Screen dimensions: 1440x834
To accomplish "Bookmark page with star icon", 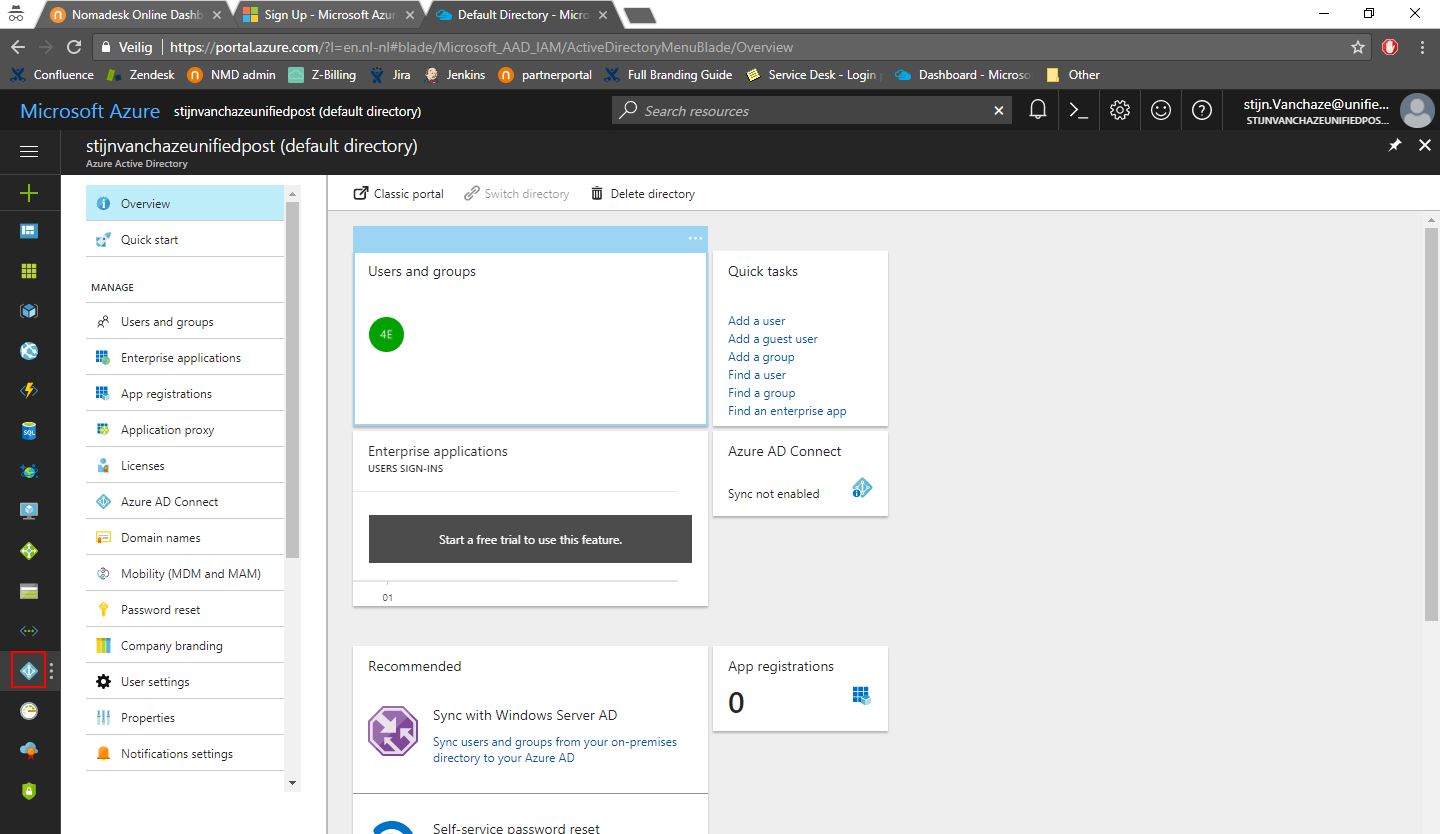I will 1357,47.
